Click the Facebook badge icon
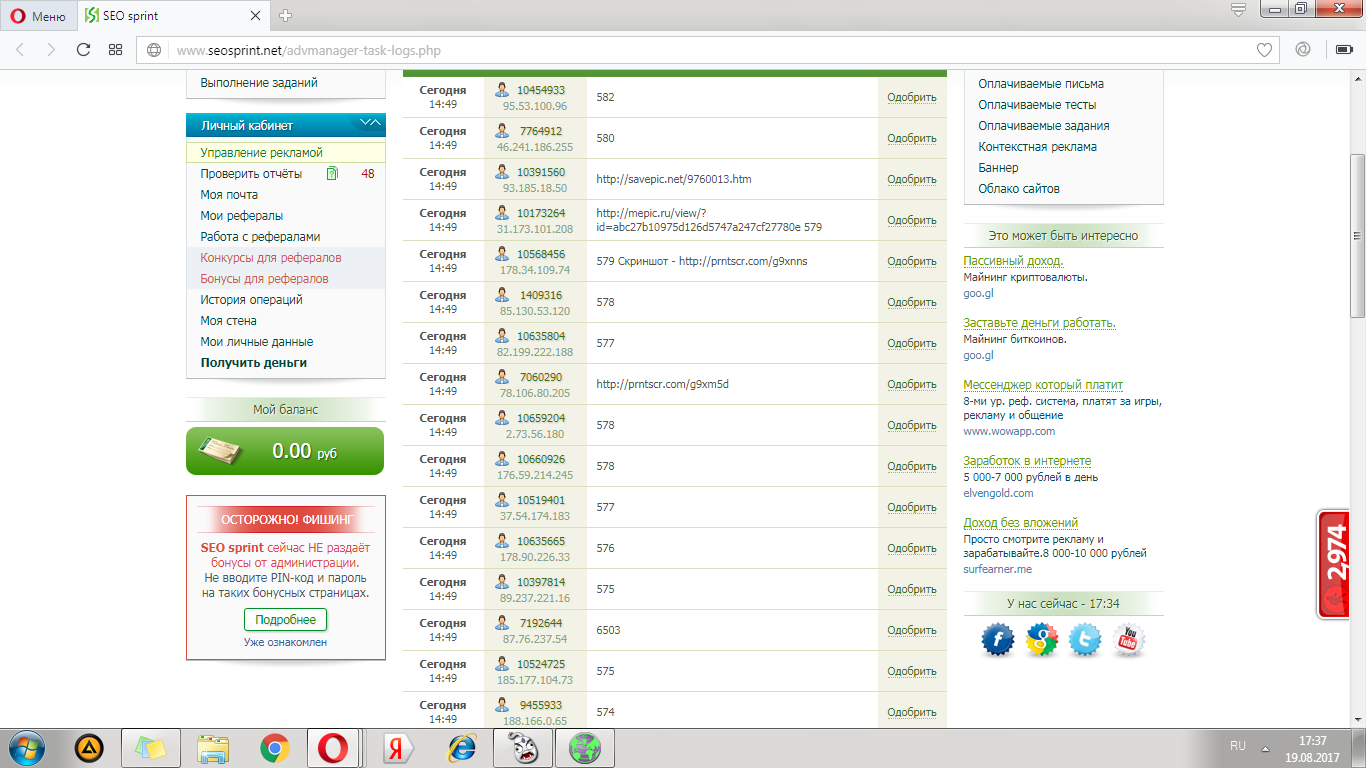This screenshot has width=1366, height=768. [x=997, y=640]
